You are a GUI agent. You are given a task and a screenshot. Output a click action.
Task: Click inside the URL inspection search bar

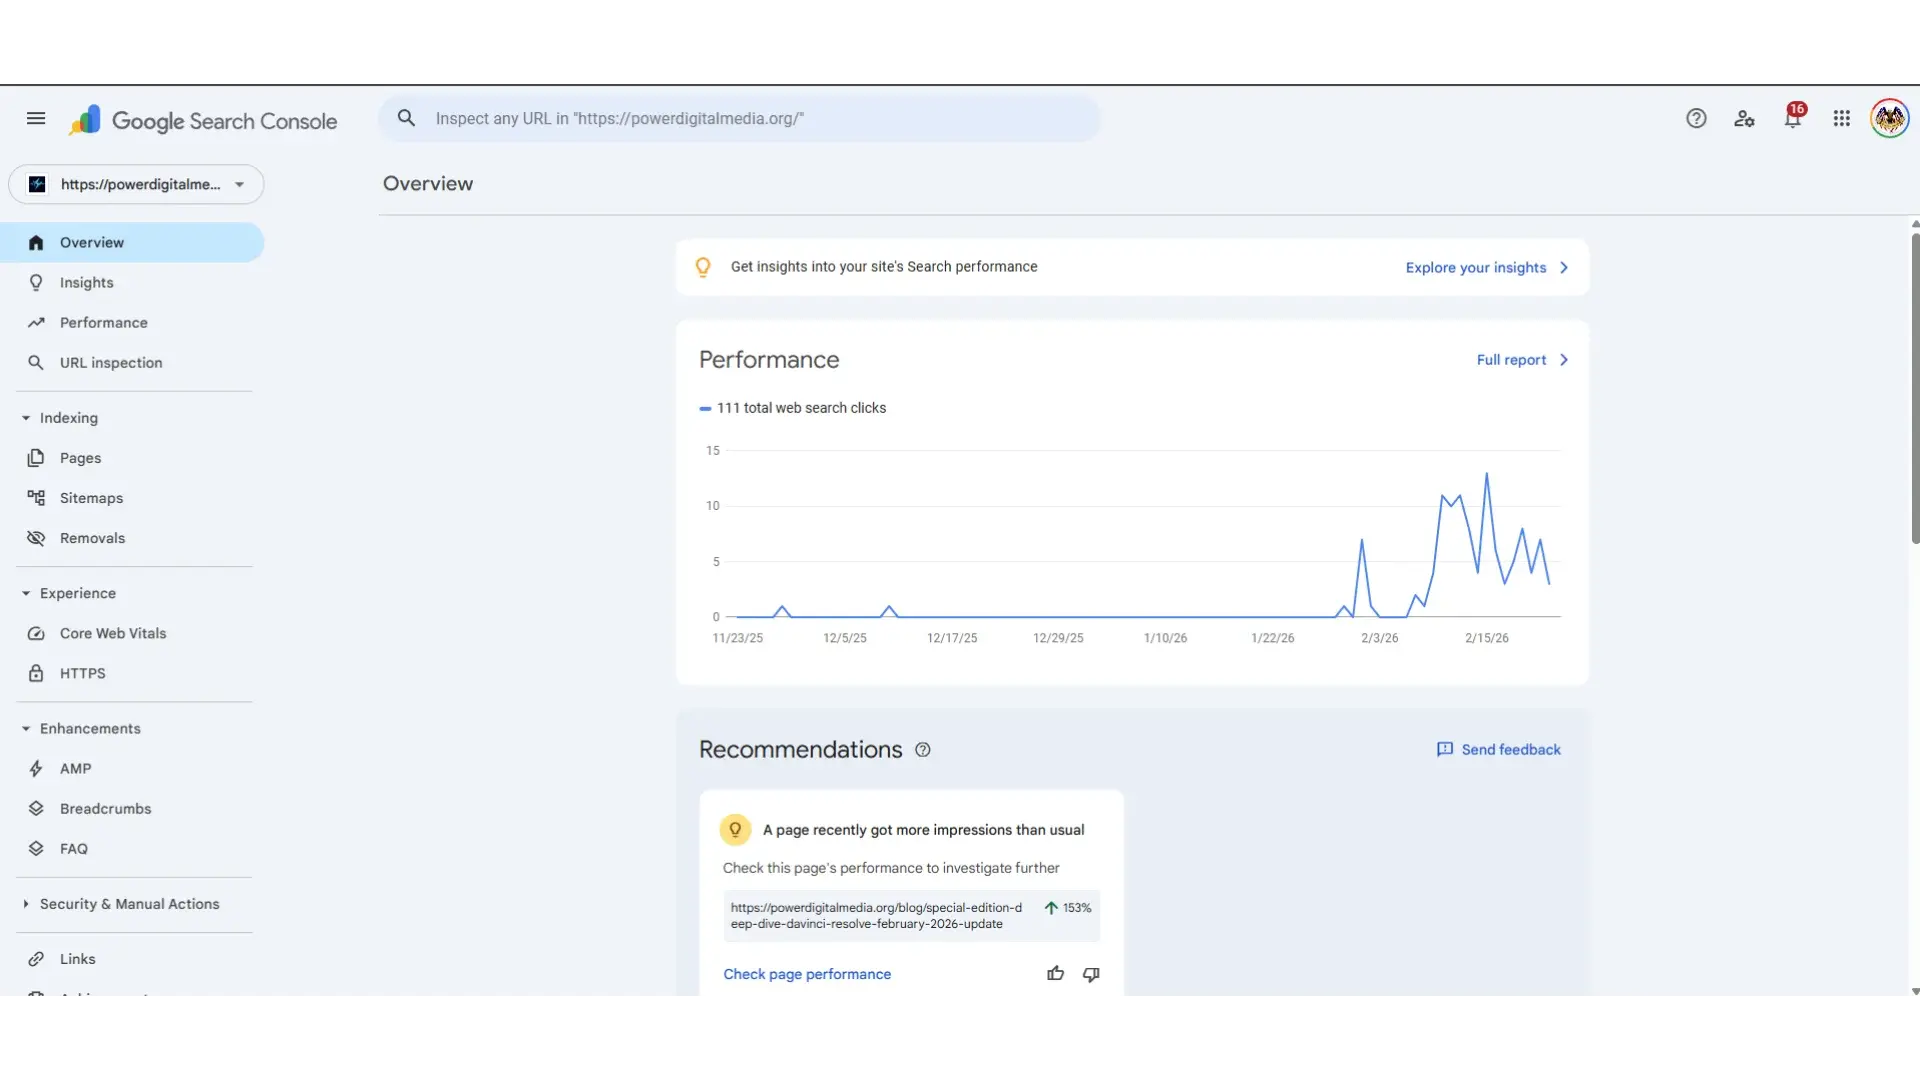tap(740, 118)
